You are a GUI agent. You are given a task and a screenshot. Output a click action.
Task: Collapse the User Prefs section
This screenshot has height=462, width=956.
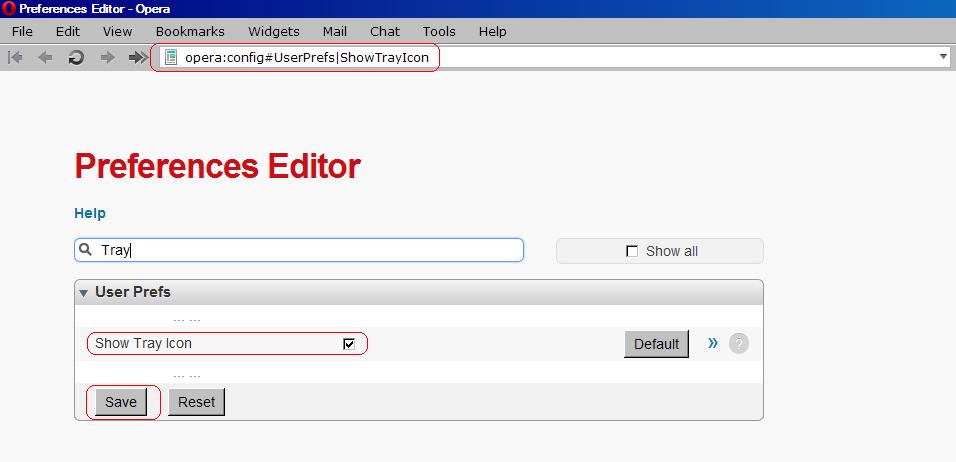click(x=84, y=293)
